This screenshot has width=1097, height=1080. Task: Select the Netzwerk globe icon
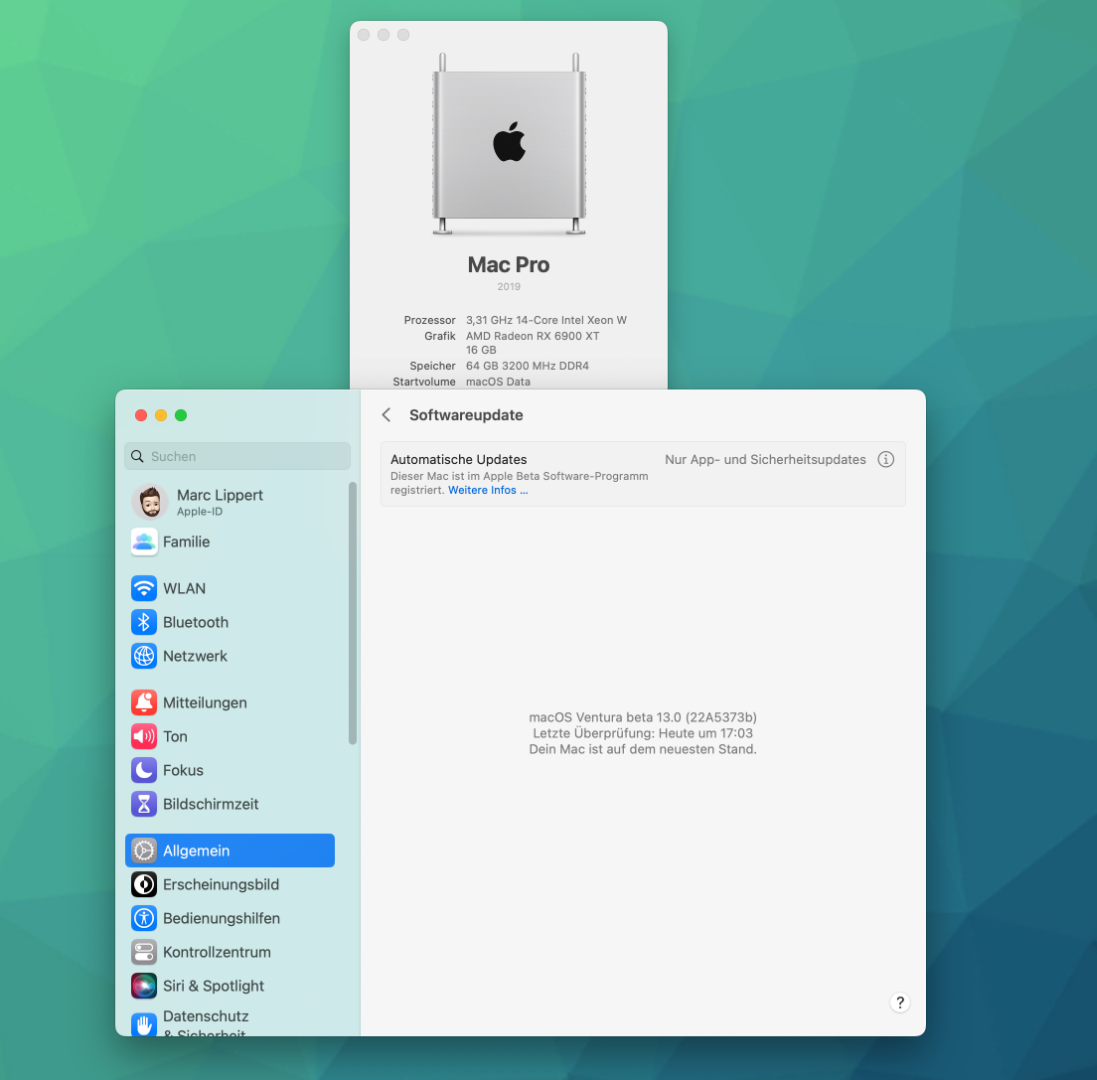click(143, 656)
